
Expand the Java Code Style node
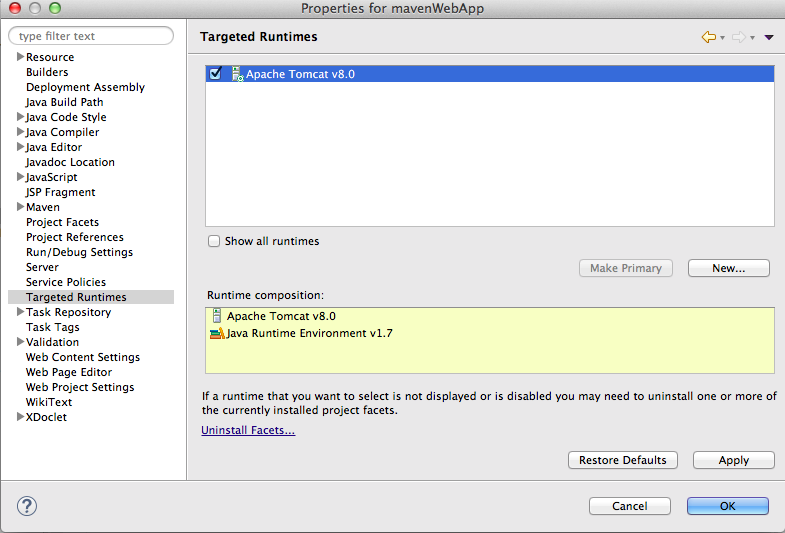click(21, 117)
